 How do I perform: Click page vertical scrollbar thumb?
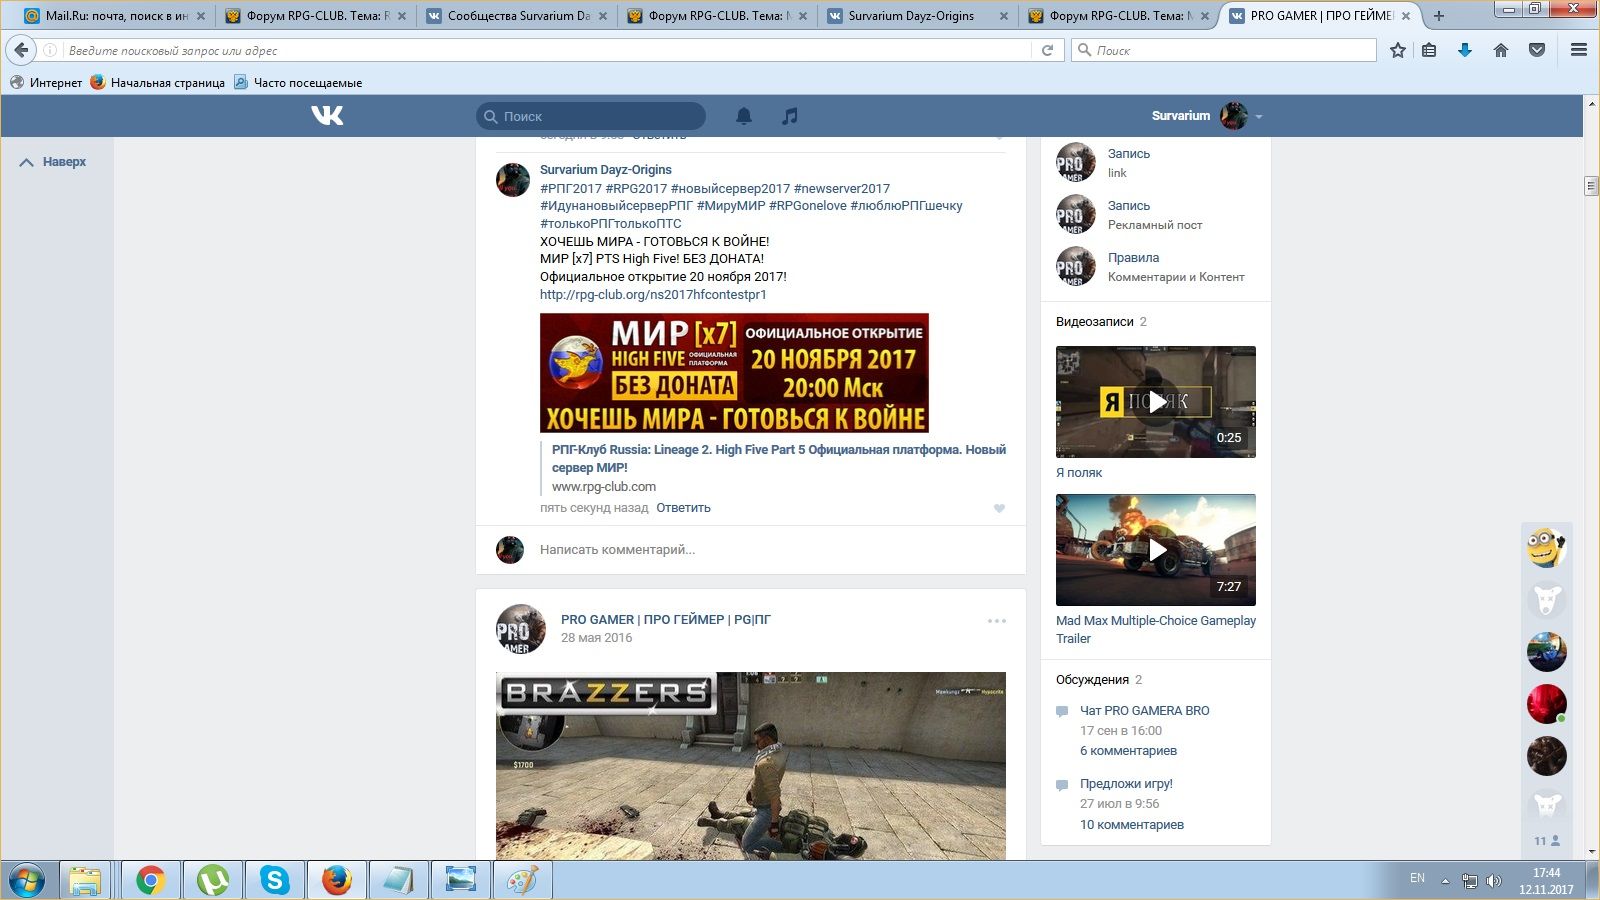tap(1591, 185)
